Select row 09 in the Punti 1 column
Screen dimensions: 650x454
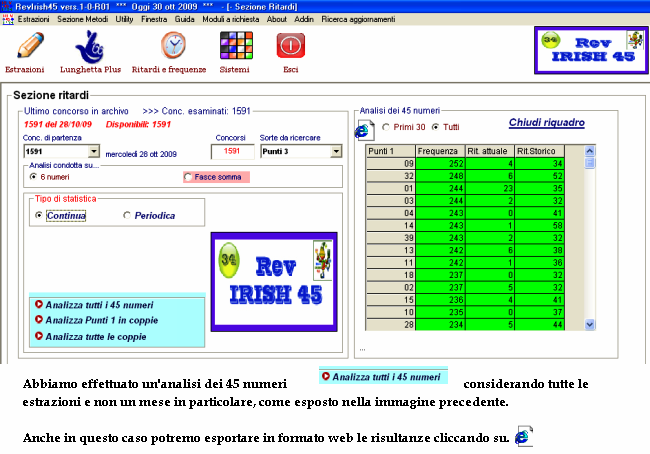[390, 163]
